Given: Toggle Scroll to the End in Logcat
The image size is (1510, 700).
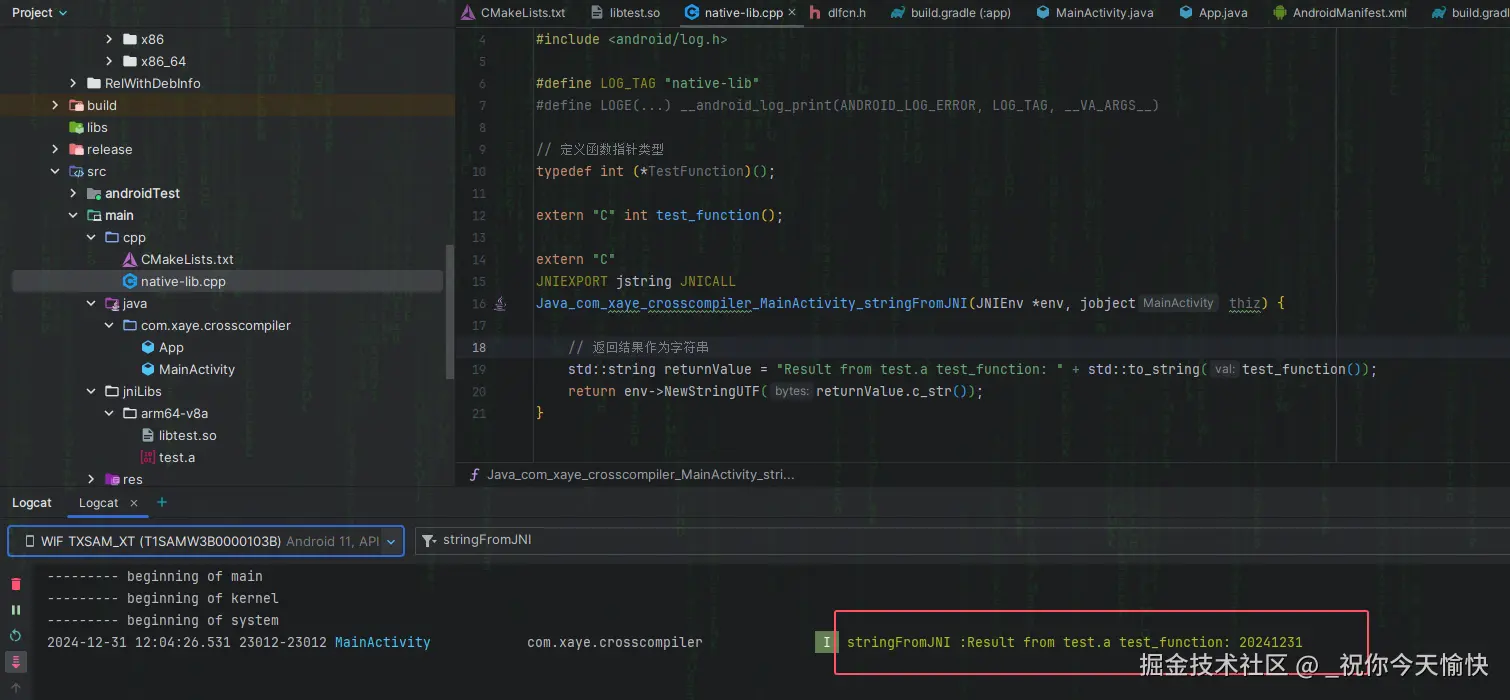Looking at the screenshot, I should pos(16,662).
